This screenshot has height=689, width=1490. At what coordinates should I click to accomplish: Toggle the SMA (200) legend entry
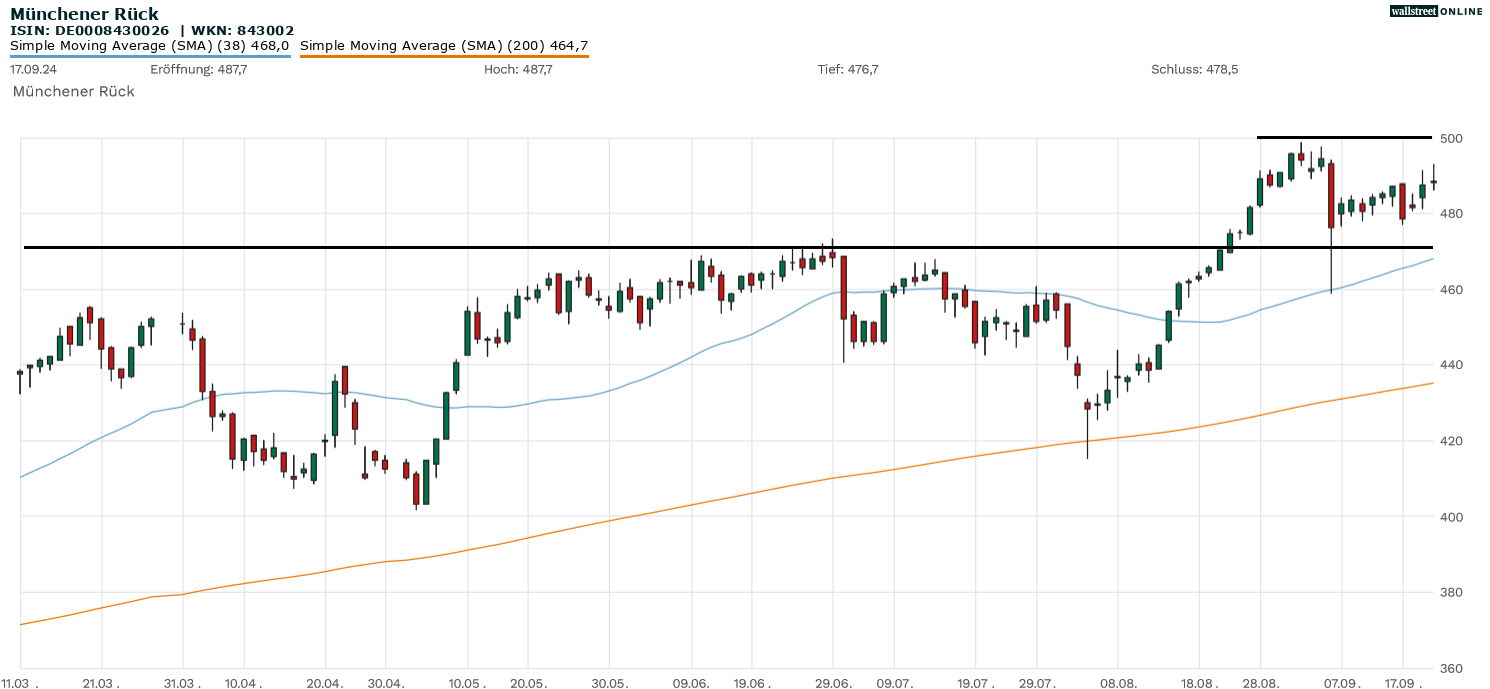point(444,45)
